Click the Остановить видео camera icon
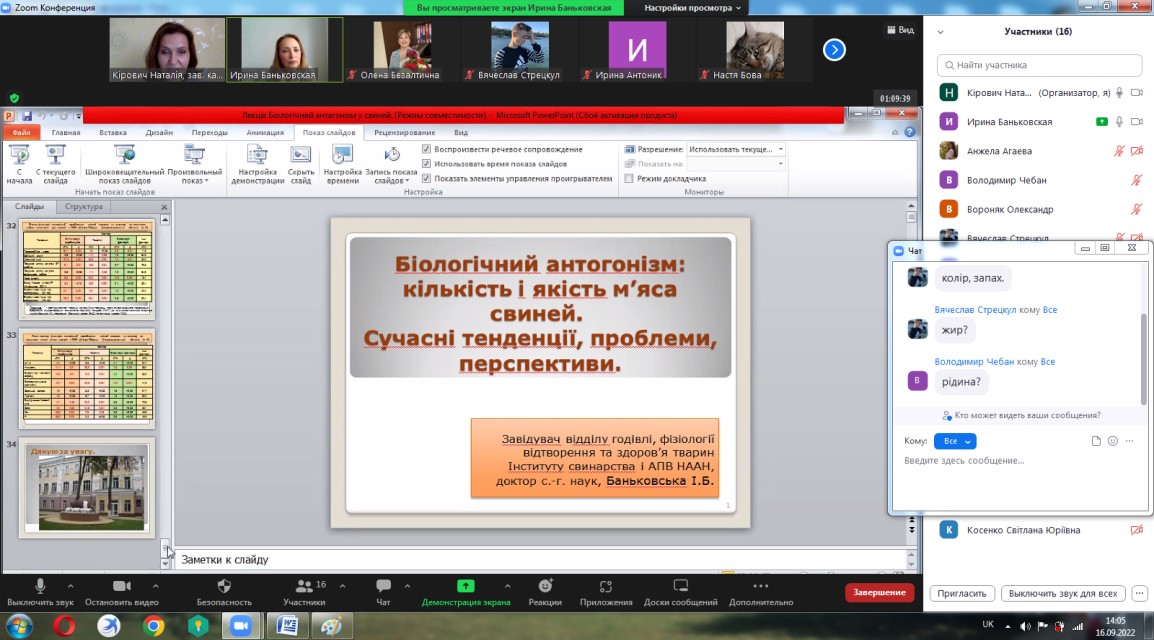 click(122, 586)
